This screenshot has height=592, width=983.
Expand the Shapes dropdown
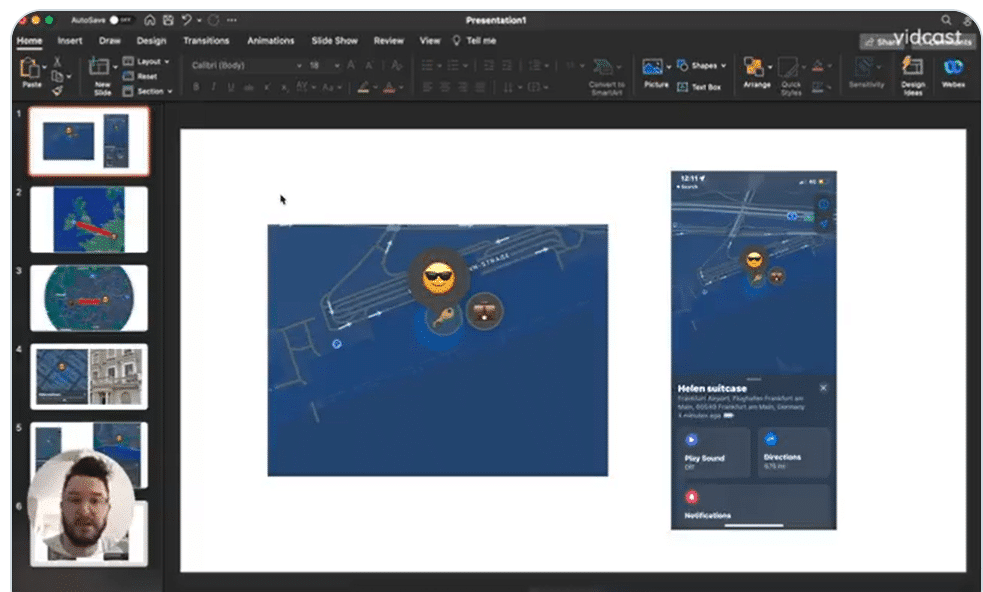pos(722,64)
